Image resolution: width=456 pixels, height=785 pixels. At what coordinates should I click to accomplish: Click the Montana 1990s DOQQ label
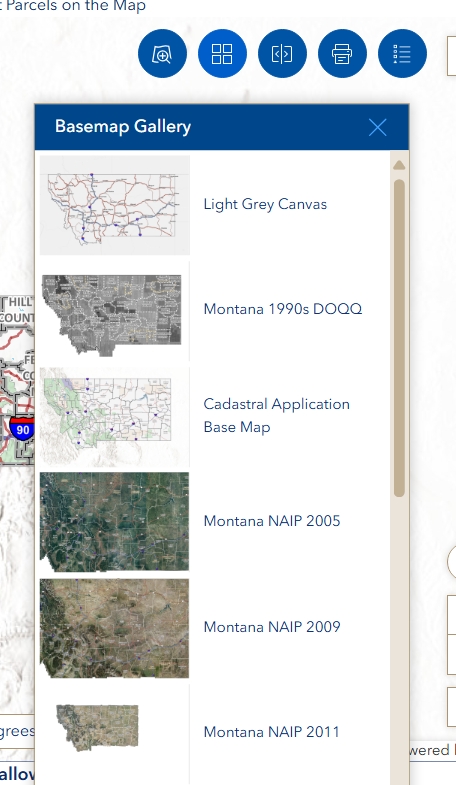click(x=283, y=309)
